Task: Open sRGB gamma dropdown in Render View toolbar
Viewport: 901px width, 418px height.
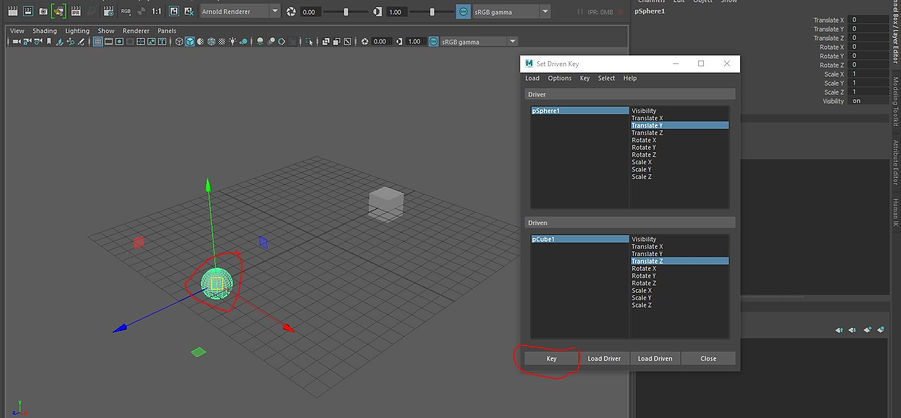Action: 511,11
